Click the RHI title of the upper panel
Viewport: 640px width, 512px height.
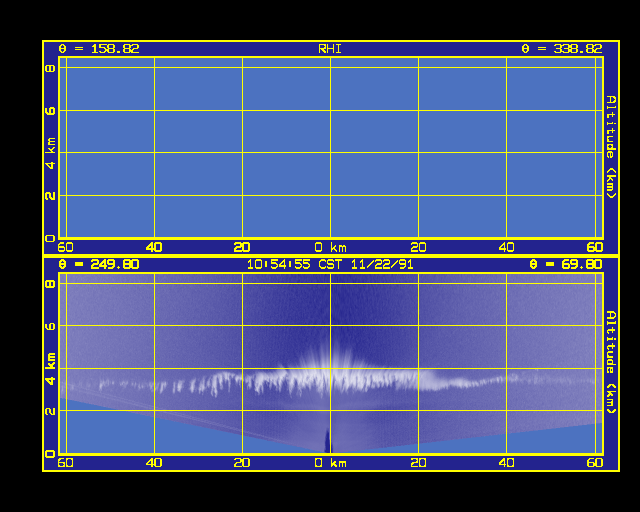[330, 49]
